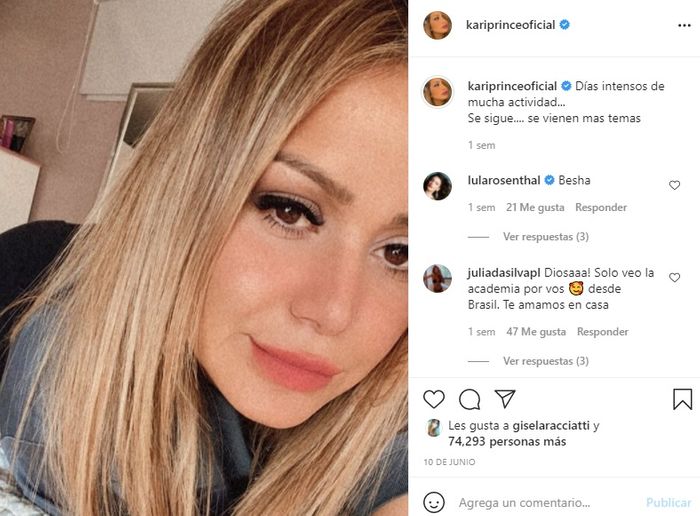The height and width of the screenshot is (516, 700).
Task: Like lularosenthal's comment heart
Action: coord(674,185)
